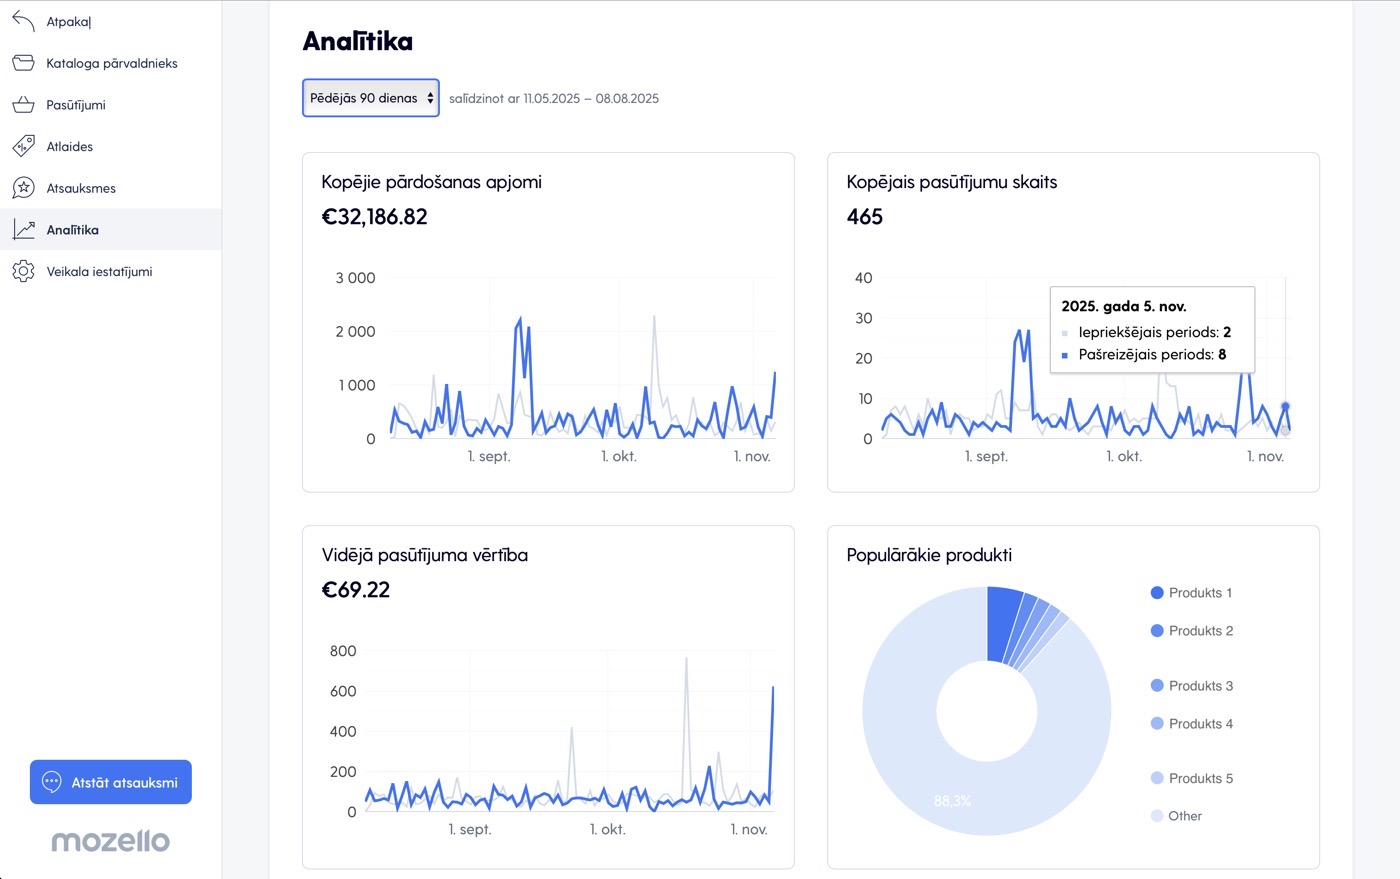
Task: Click the back arrow icon
Action: (x=23, y=21)
